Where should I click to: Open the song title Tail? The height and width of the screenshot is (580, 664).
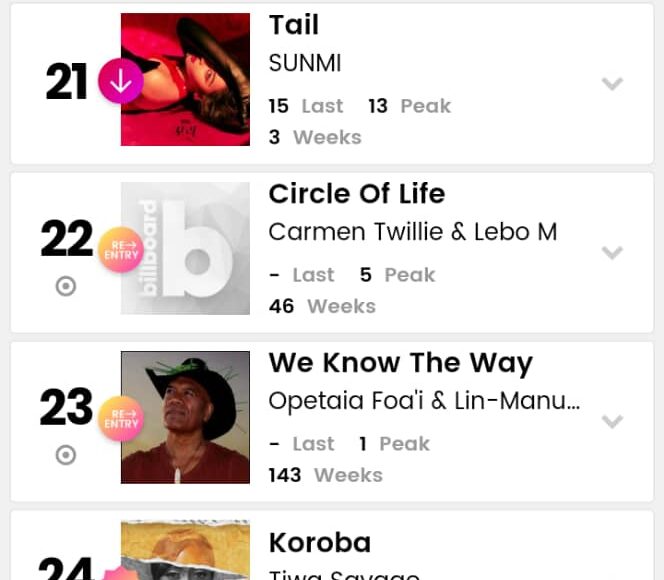pyautogui.click(x=294, y=25)
